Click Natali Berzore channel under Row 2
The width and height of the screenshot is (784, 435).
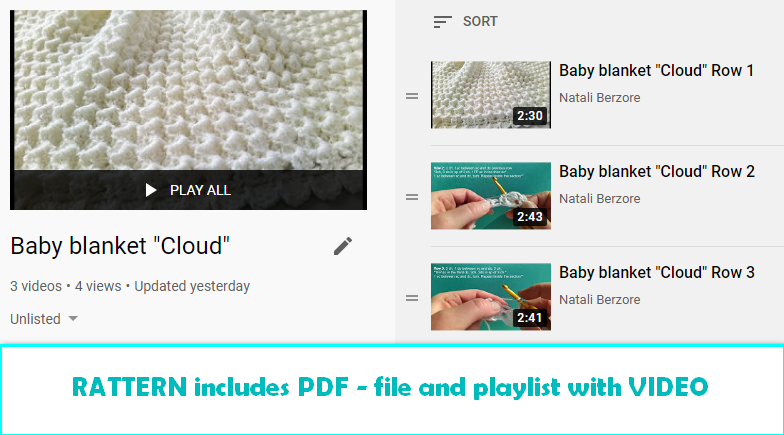(x=600, y=198)
